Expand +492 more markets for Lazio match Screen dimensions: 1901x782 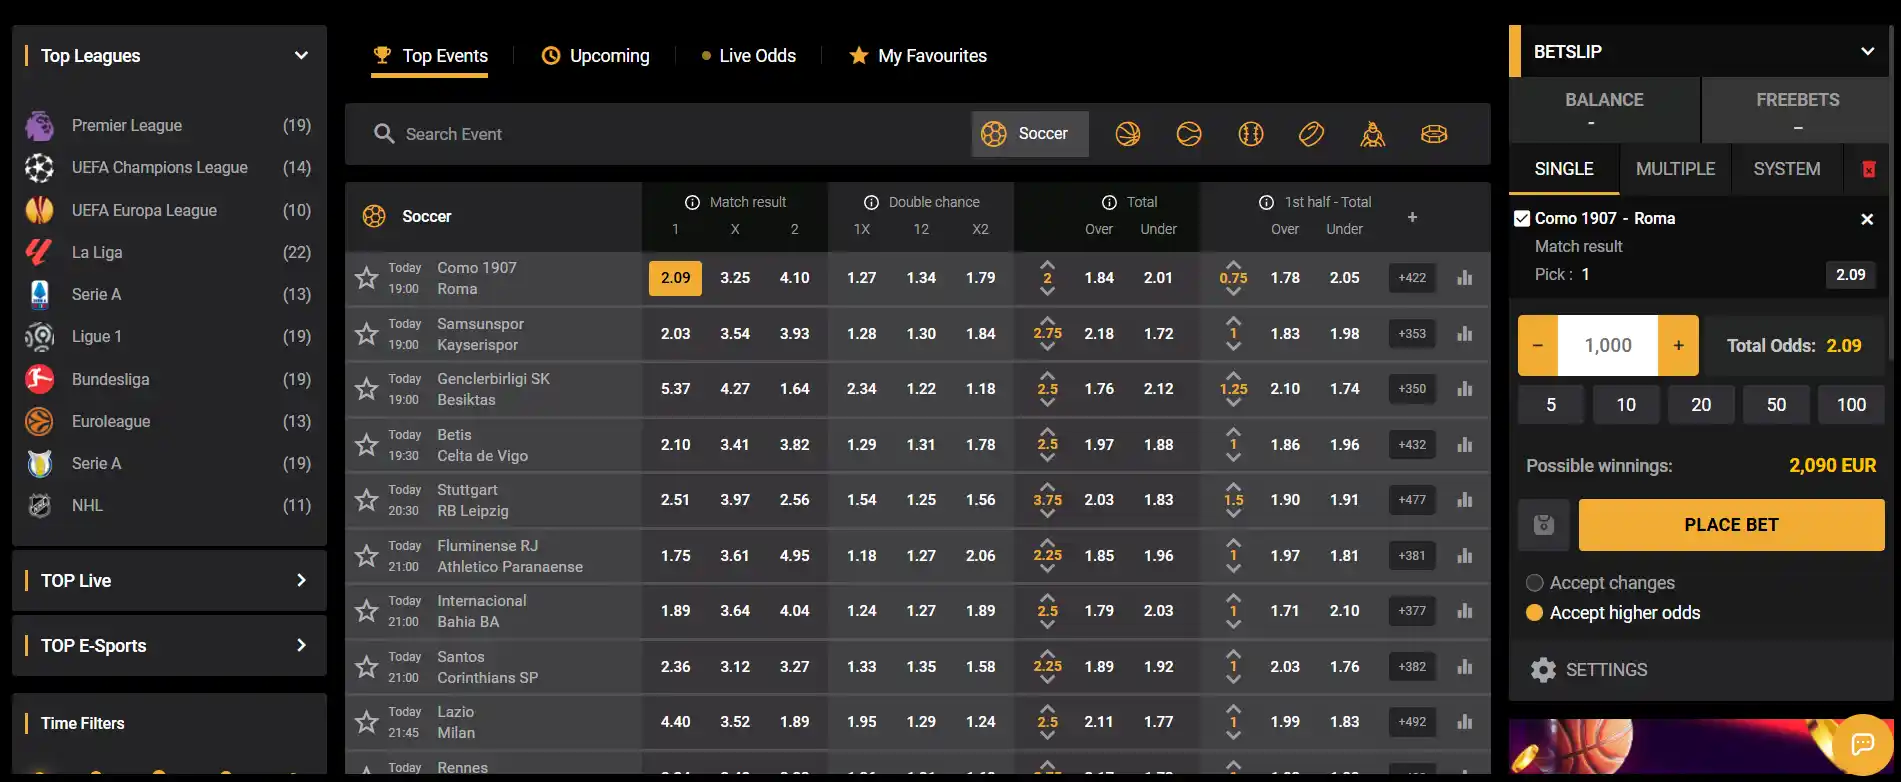tap(1412, 722)
